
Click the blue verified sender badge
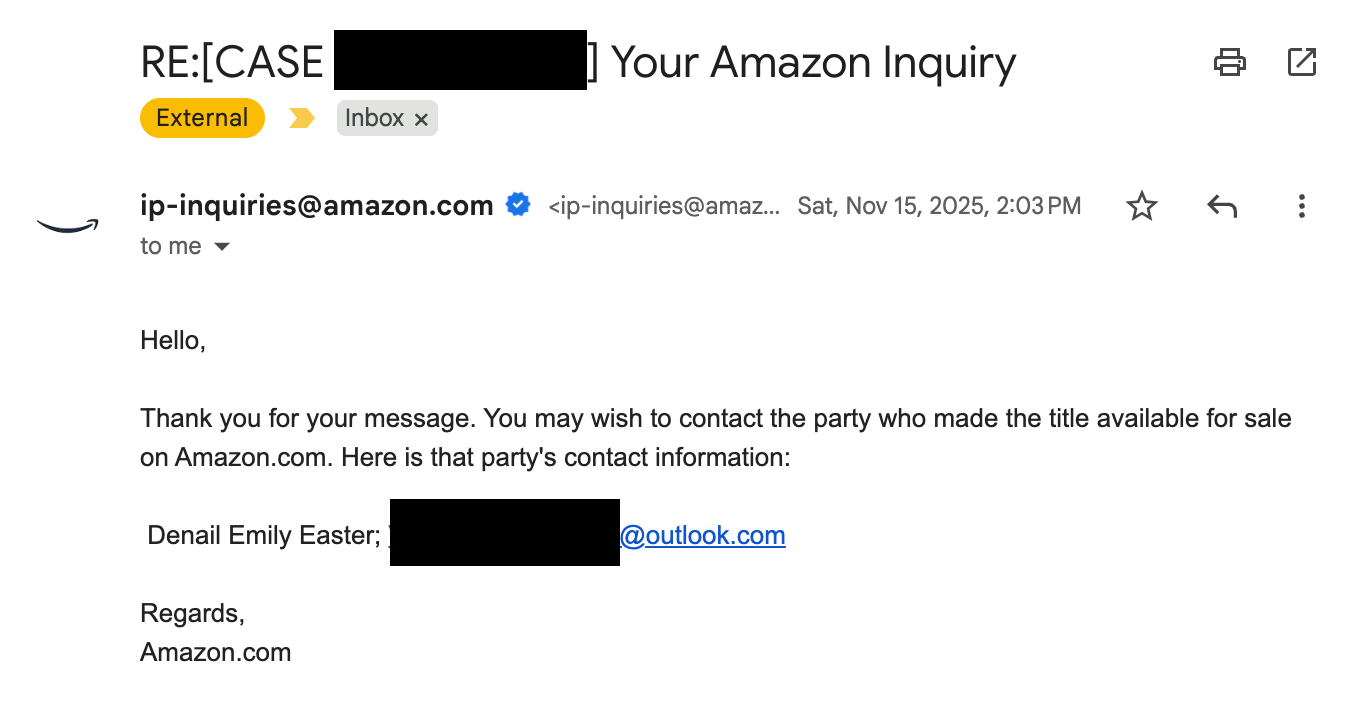pyautogui.click(x=518, y=205)
